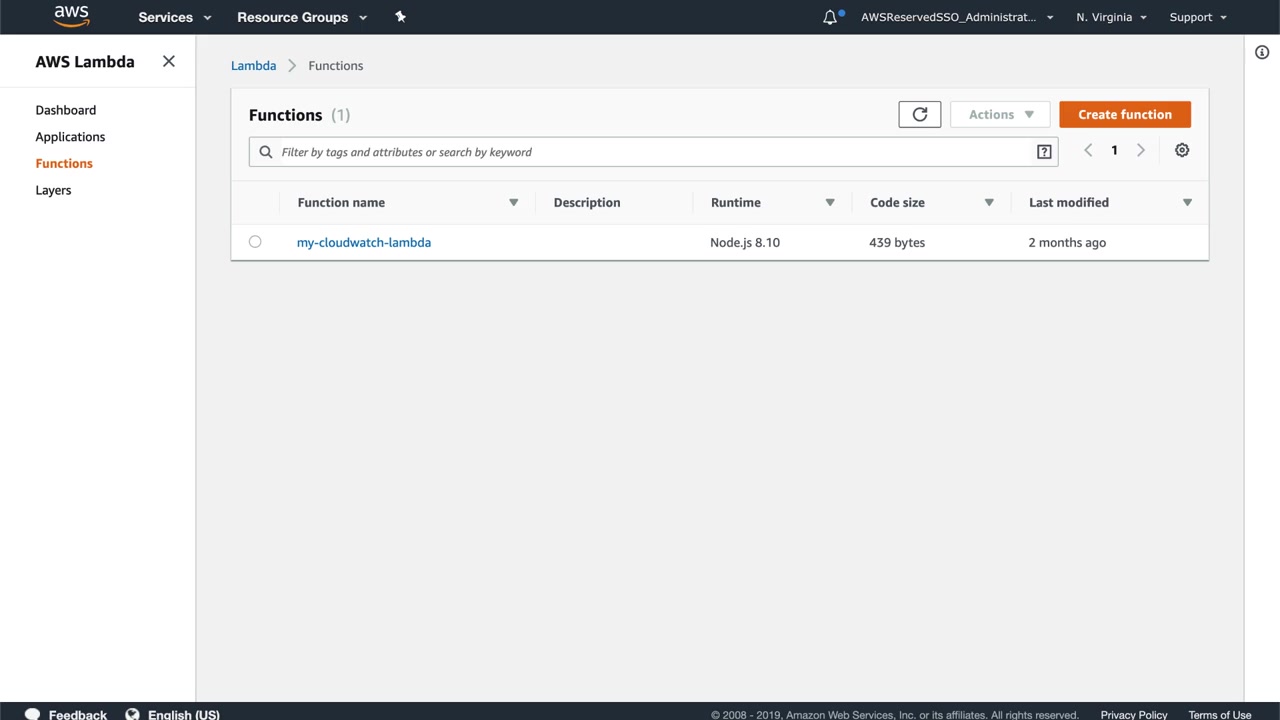Viewport: 1280px width, 720px height.
Task: Open the my-cloudwatch-lambda function link
Action: point(364,242)
